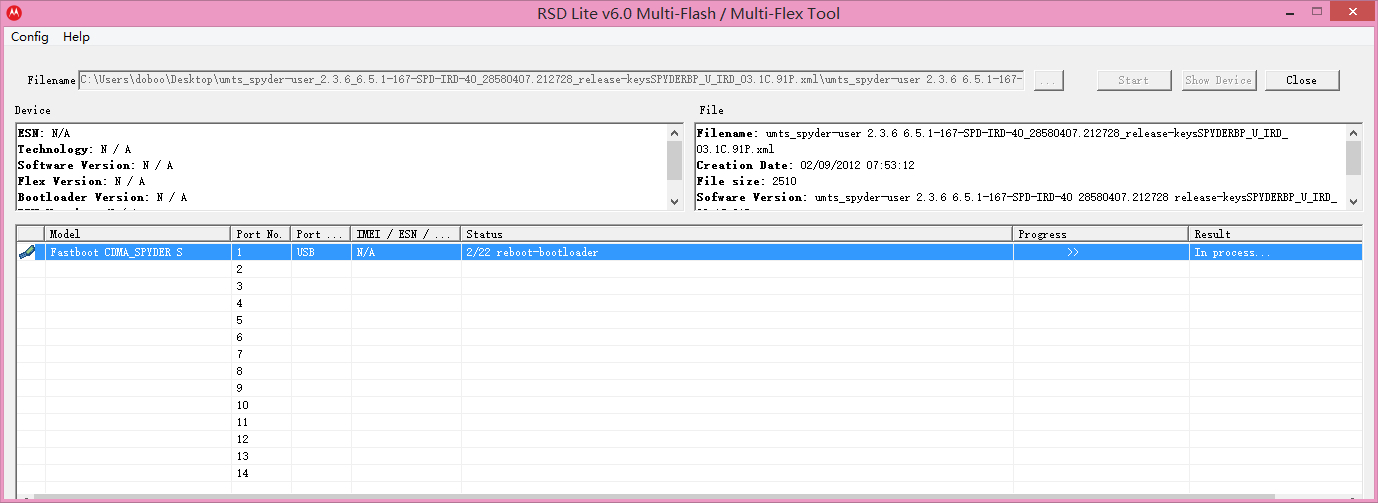
Task: Select port number 10 row
Action: 690,405
